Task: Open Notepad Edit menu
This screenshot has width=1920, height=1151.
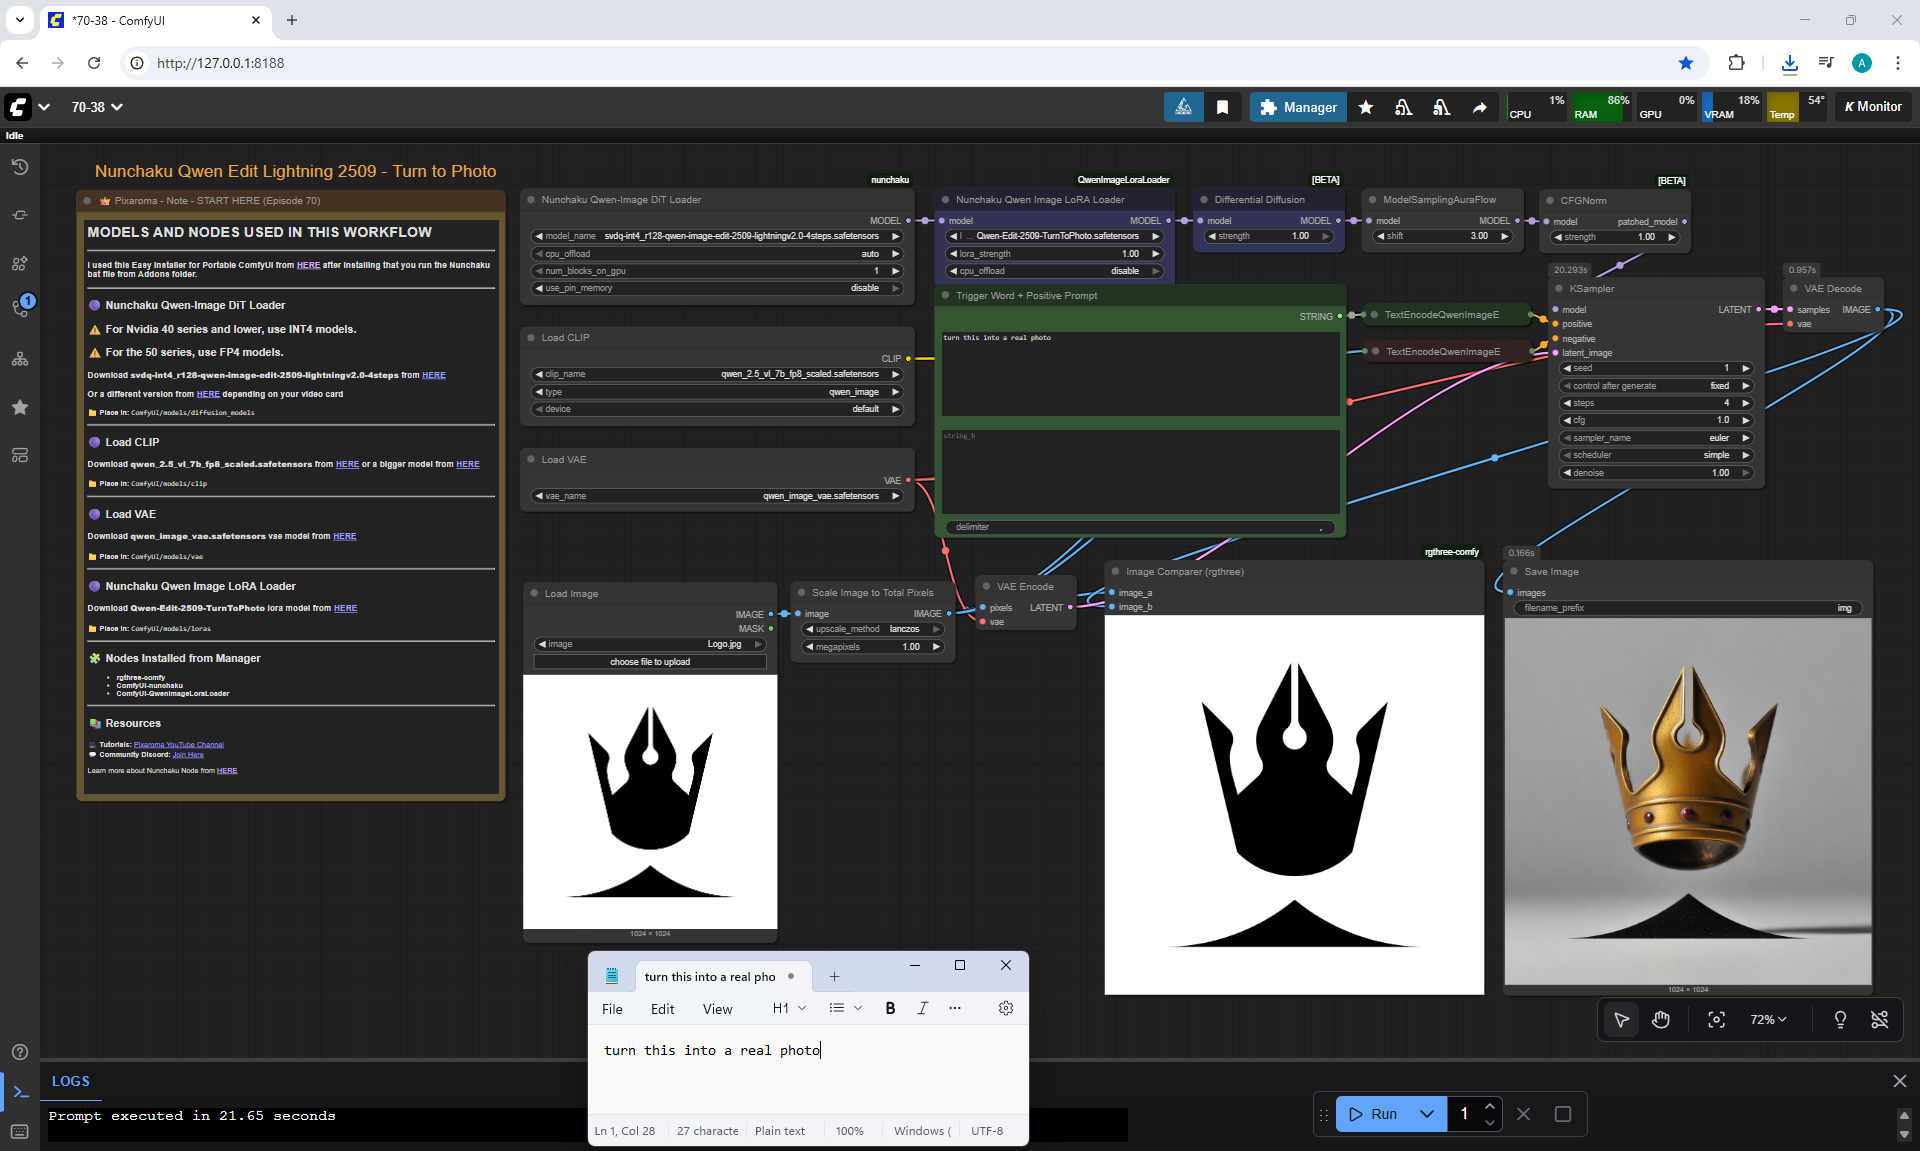Action: [662, 1009]
